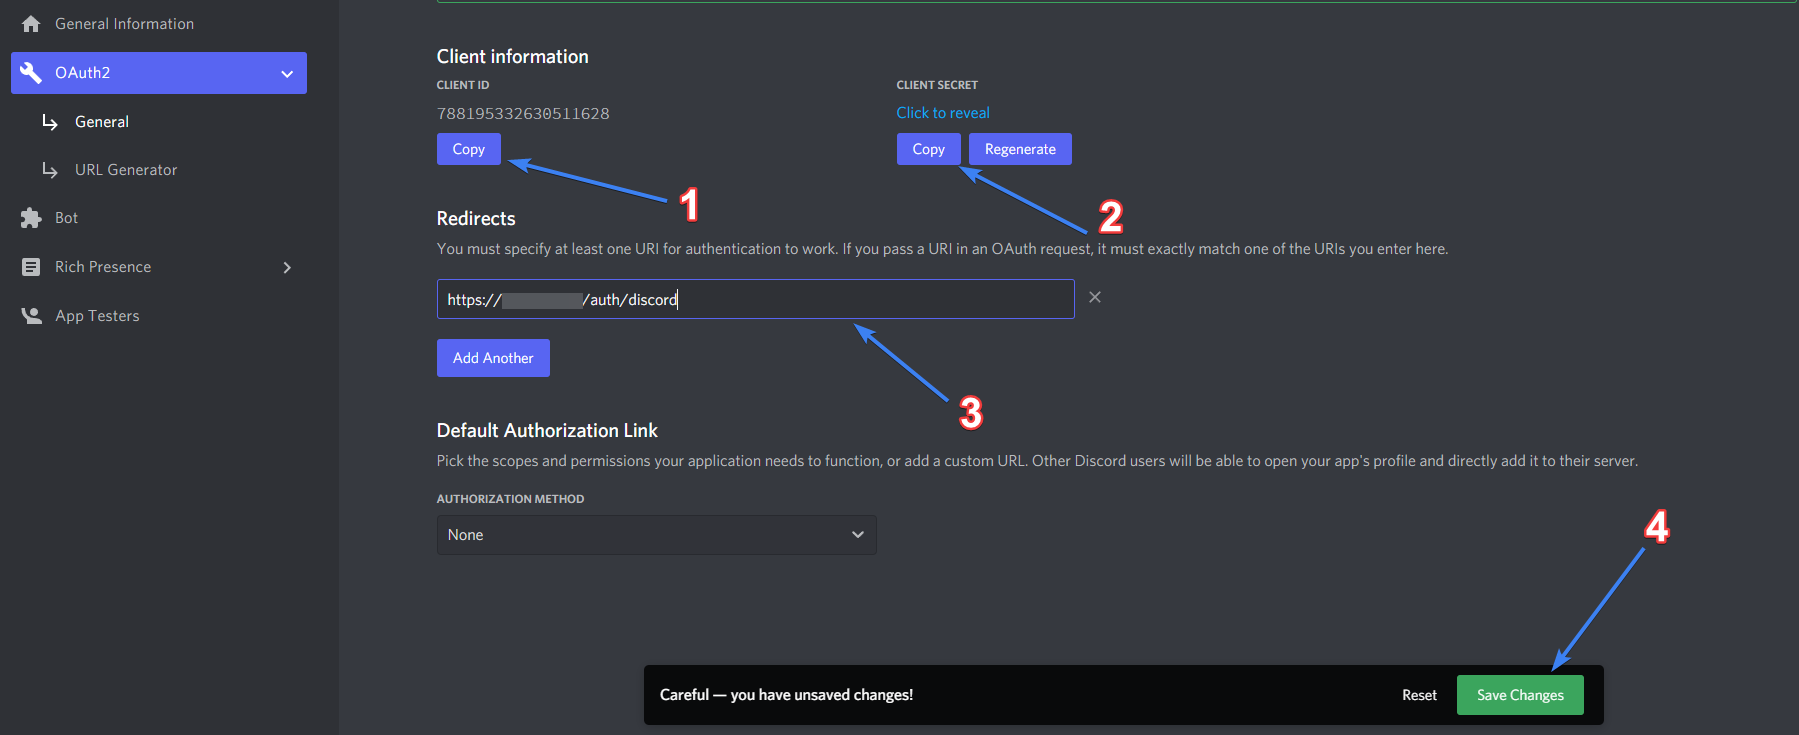Viewport: 1799px width, 735px height.
Task: Go to the Bot settings page
Action: 66,218
